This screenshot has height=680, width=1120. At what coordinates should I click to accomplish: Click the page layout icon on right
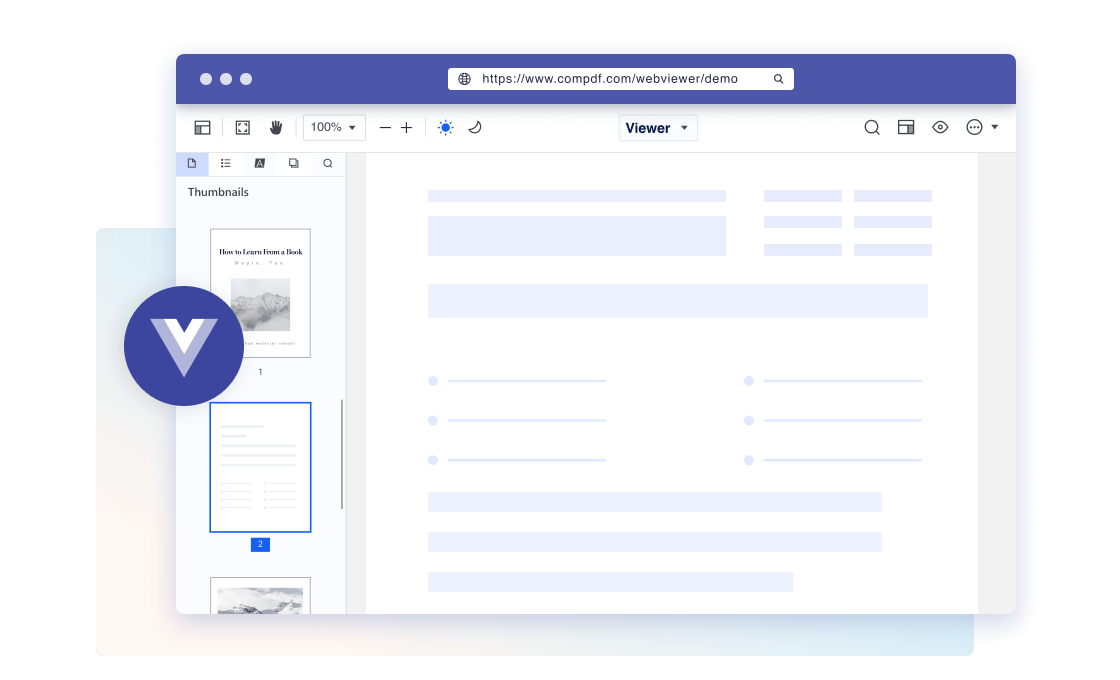click(x=906, y=128)
